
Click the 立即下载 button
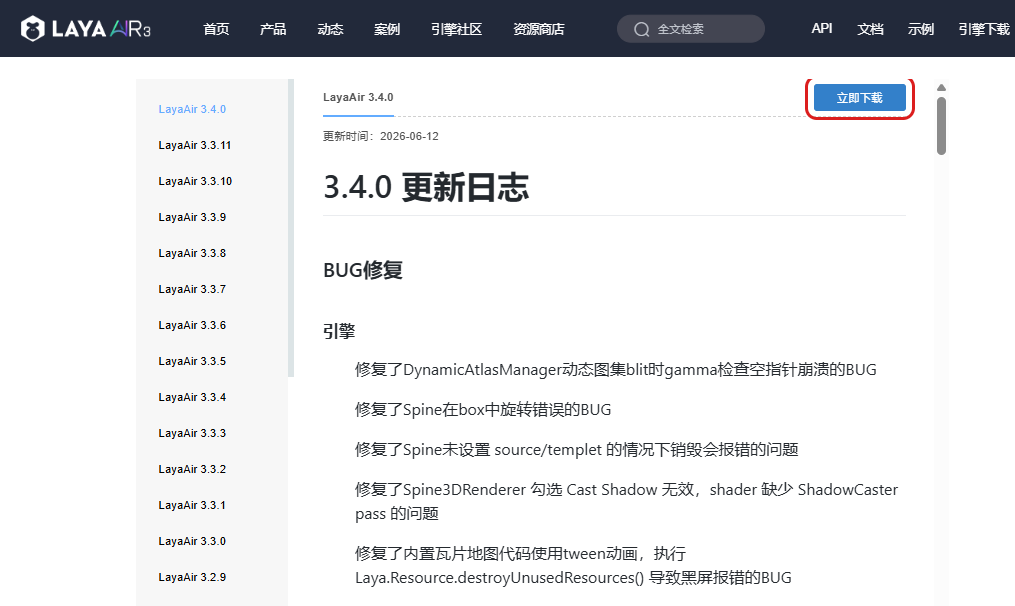pyautogui.click(x=860, y=98)
